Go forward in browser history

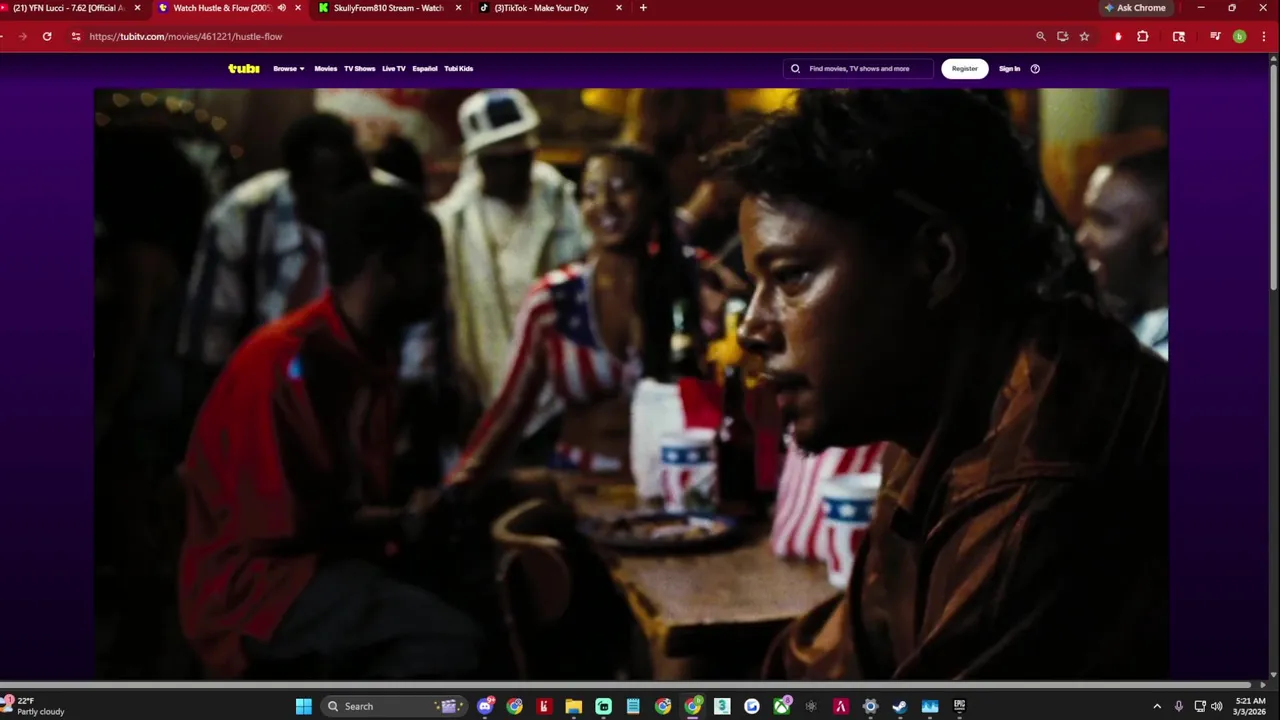coord(22,36)
